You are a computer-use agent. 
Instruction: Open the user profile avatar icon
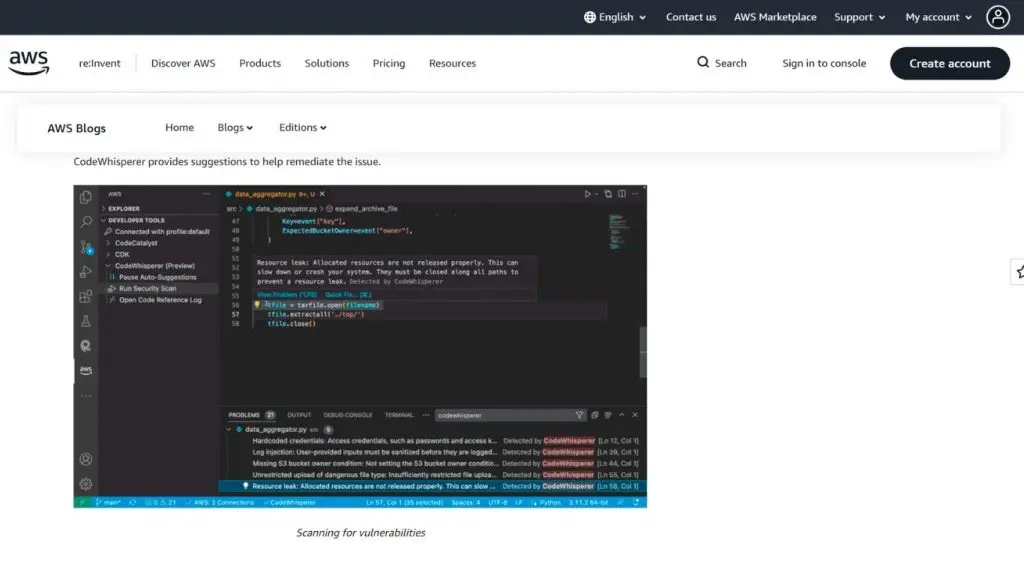[998, 18]
